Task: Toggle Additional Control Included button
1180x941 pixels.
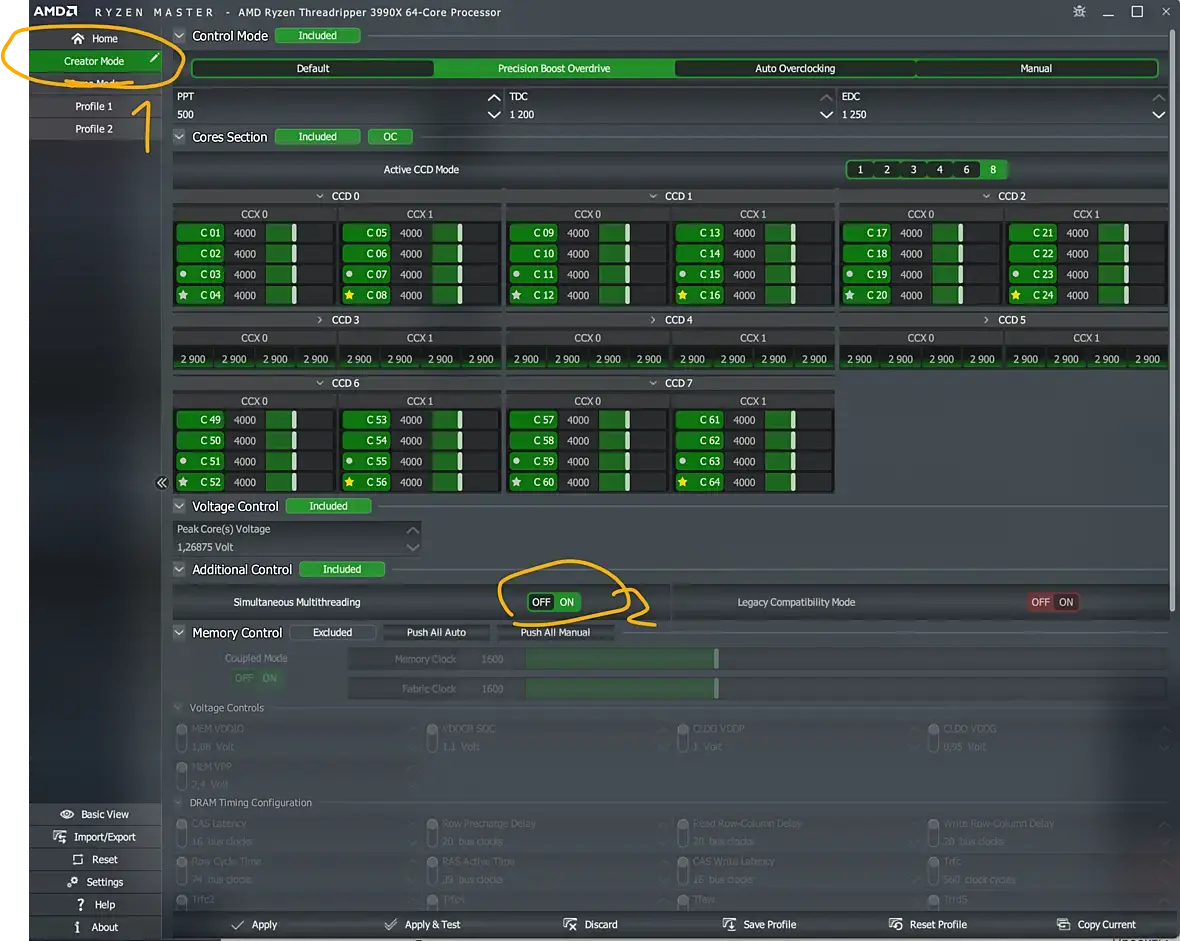Action: [x=342, y=569]
